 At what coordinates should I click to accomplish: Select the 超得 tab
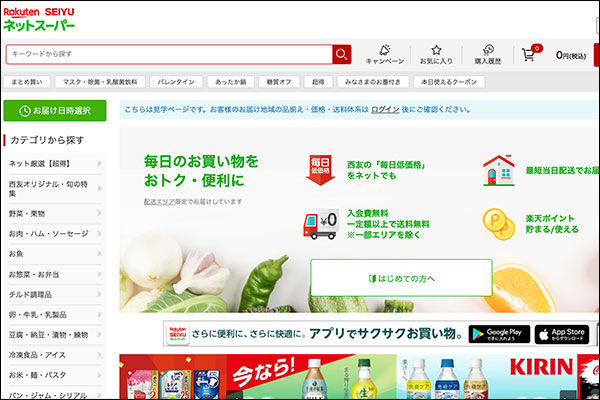pyautogui.click(x=318, y=82)
